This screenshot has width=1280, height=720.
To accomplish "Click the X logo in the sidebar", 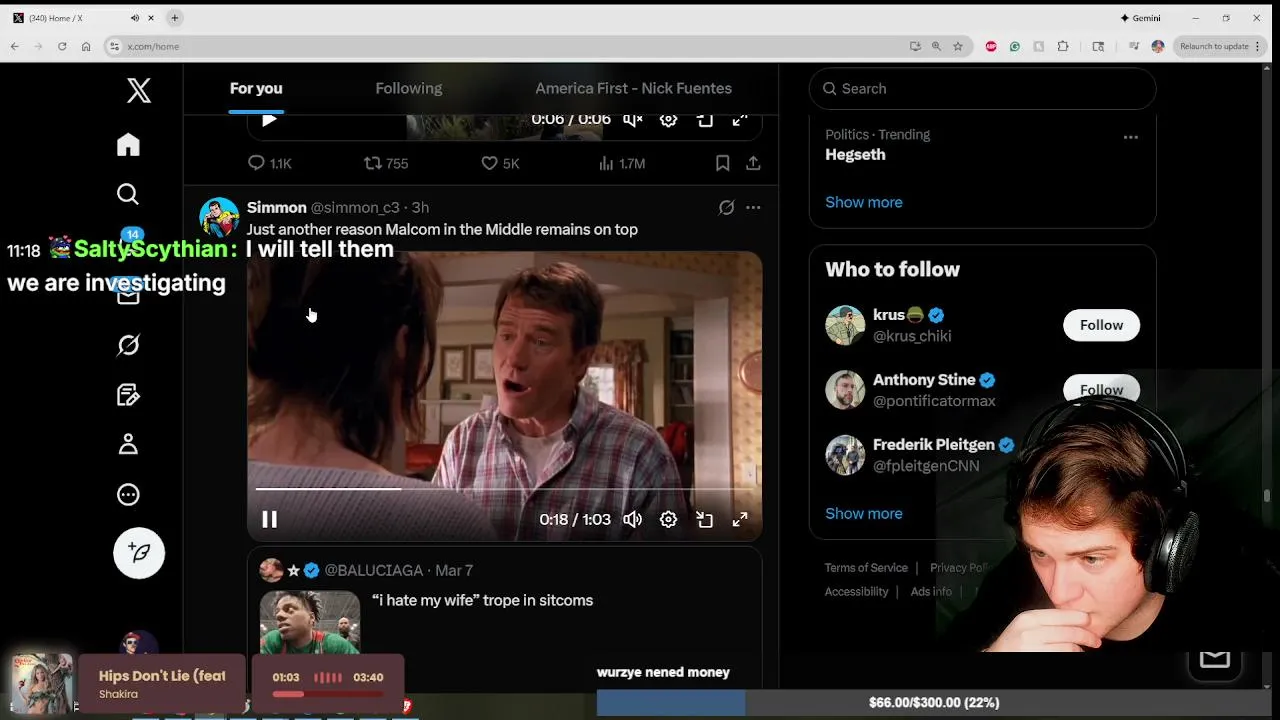I will [139, 90].
